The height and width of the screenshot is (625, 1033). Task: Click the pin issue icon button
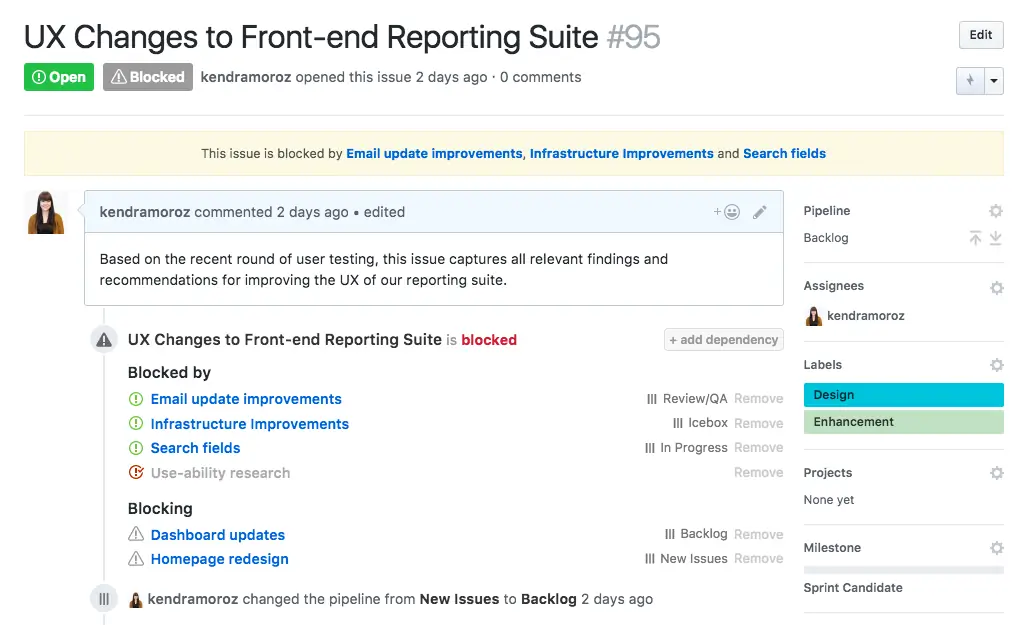tap(970, 81)
